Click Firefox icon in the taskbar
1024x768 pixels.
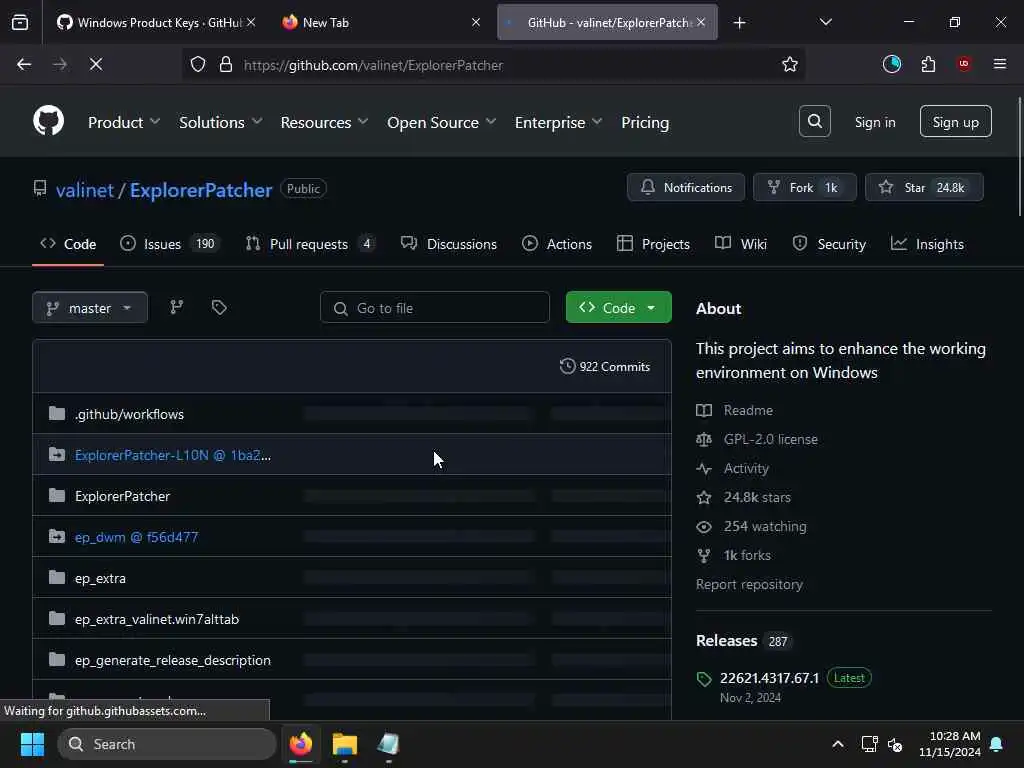(300, 744)
